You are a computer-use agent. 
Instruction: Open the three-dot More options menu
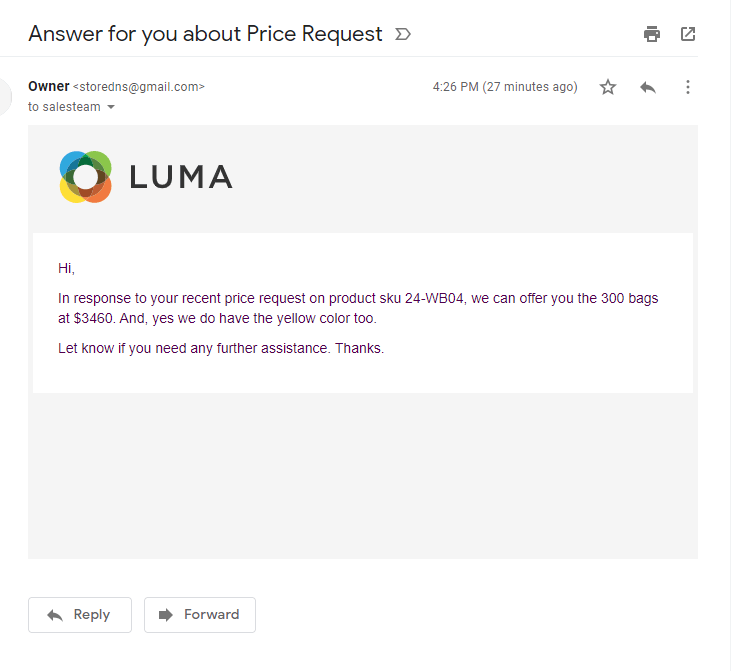687,87
